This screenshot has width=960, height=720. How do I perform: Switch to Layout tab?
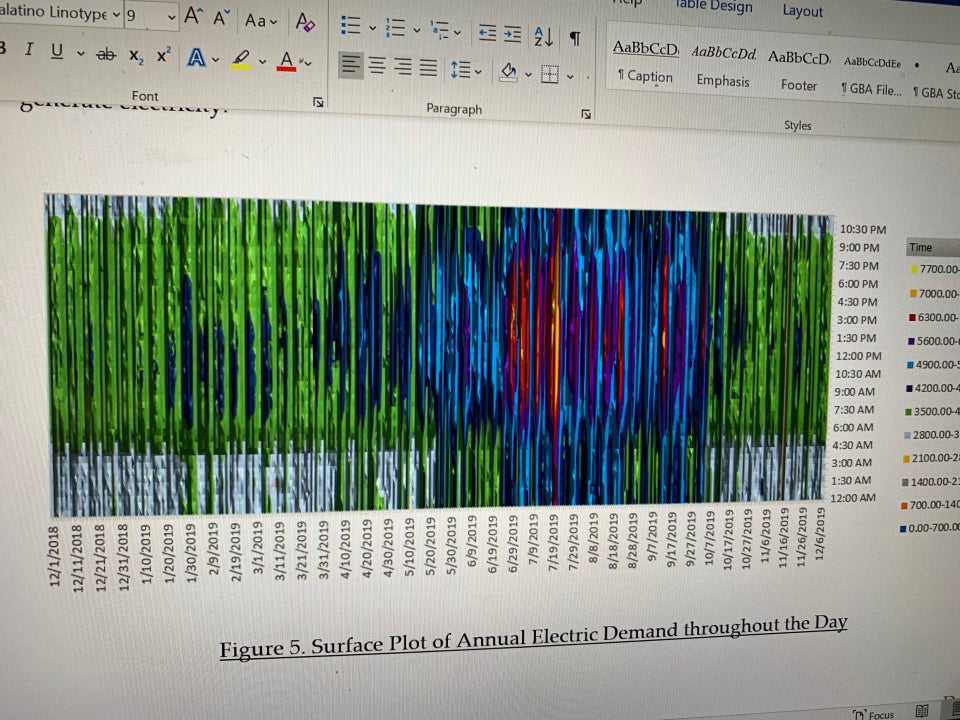pos(802,10)
